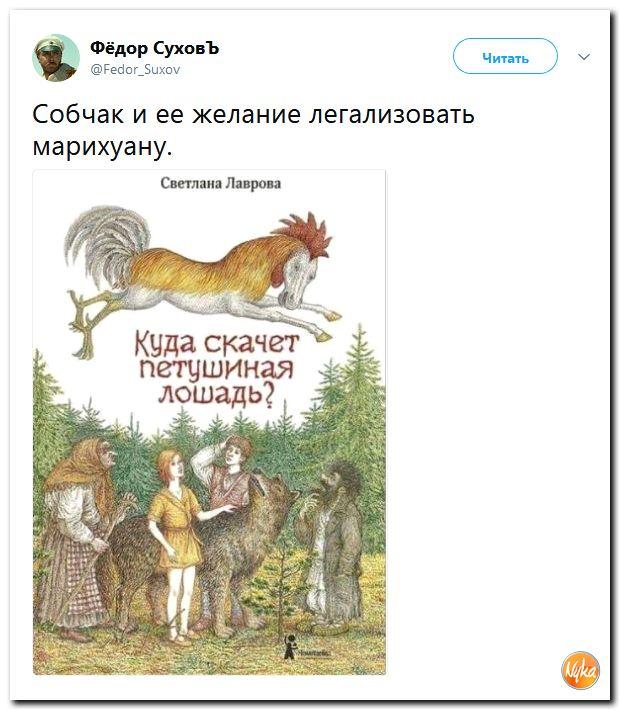Click the author name Светлана Лаврова
This screenshot has height=711, width=621.
tap(221, 183)
